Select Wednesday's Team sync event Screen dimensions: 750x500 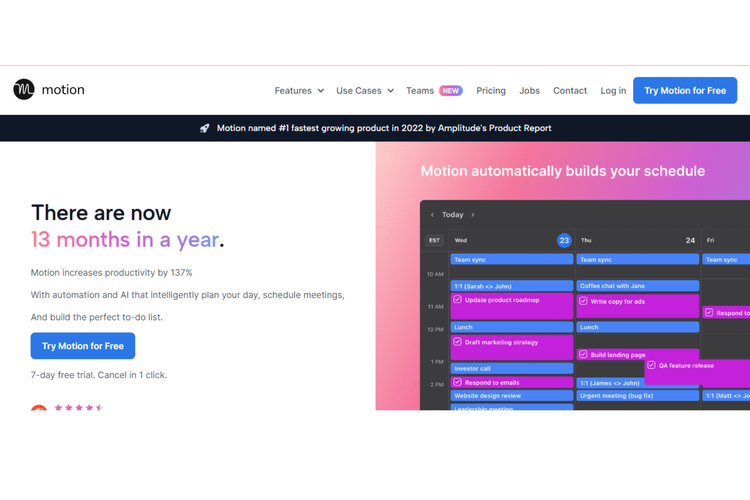(511, 259)
